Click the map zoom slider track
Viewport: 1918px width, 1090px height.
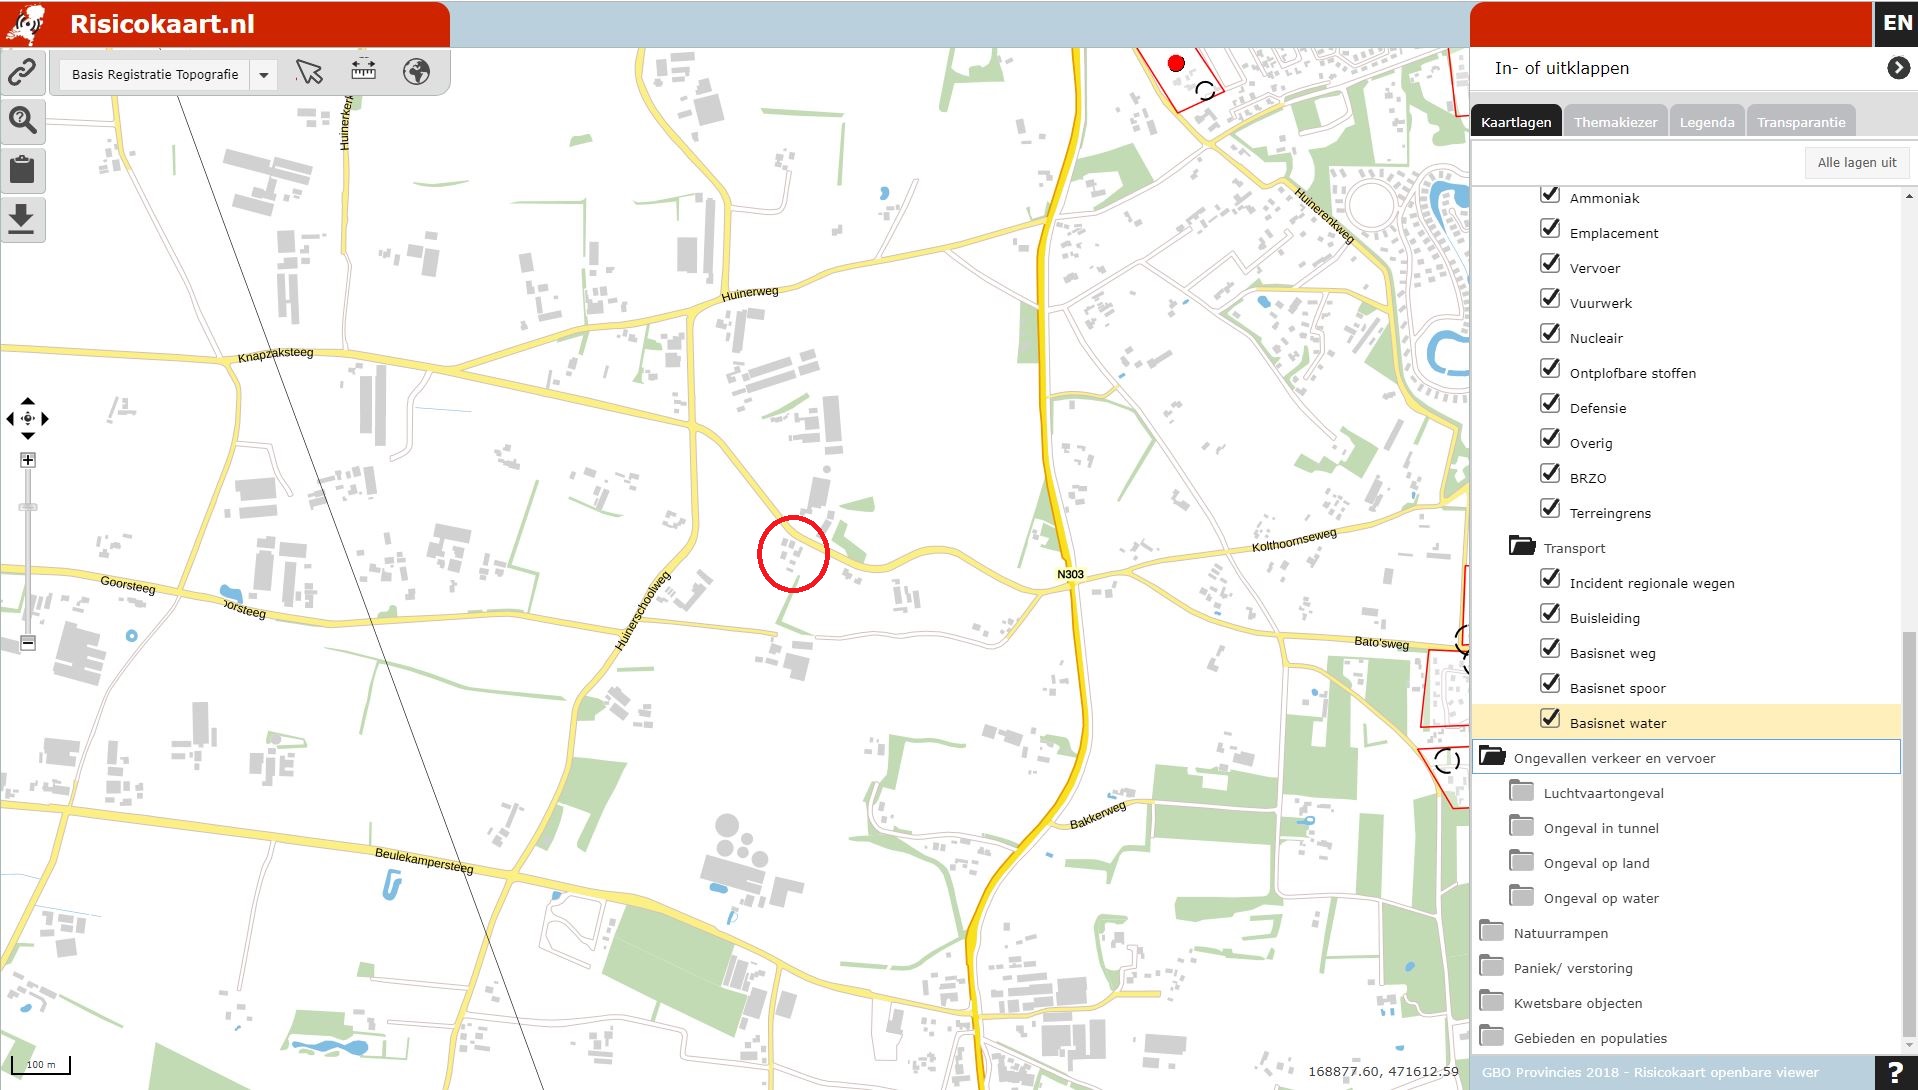[28, 552]
